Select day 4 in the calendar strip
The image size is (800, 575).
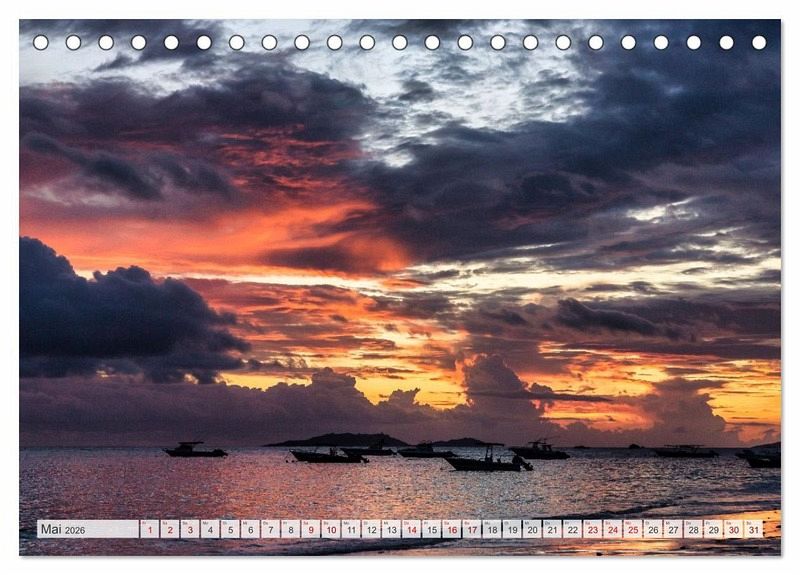[x=210, y=530]
